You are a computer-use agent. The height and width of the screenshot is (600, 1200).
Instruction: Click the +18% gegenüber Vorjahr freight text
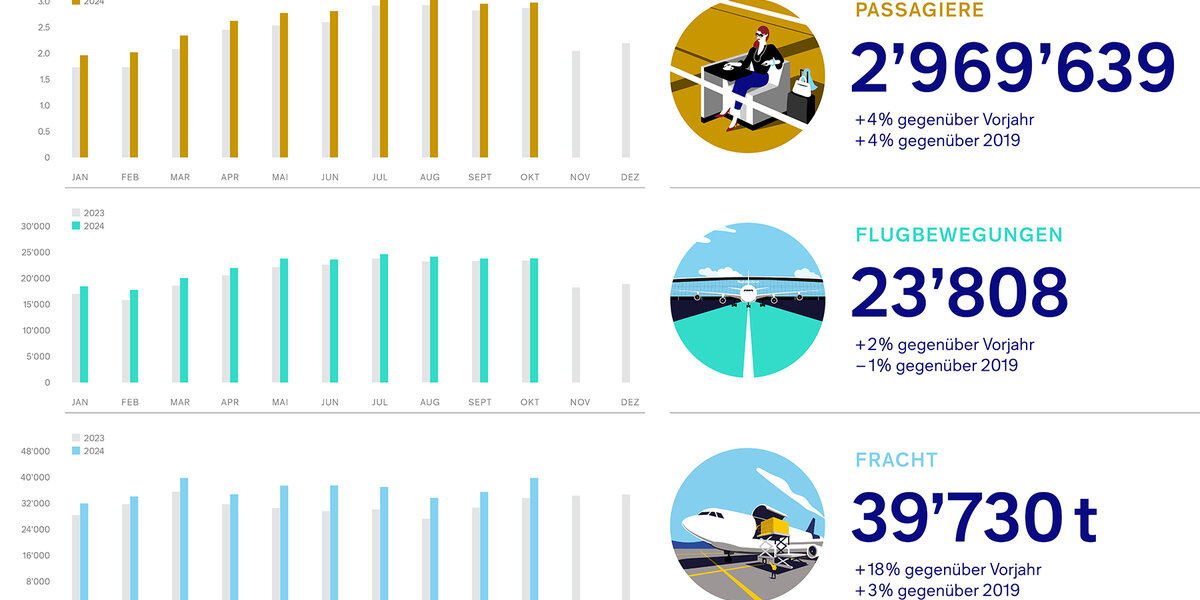coord(945,569)
